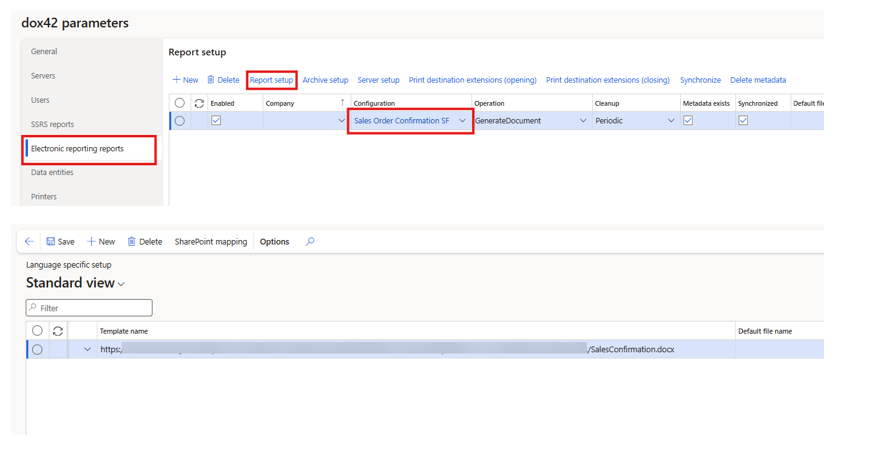Open the Operation GenerateDocument dropdown
Viewport: 872px width, 449px height.
click(583, 121)
